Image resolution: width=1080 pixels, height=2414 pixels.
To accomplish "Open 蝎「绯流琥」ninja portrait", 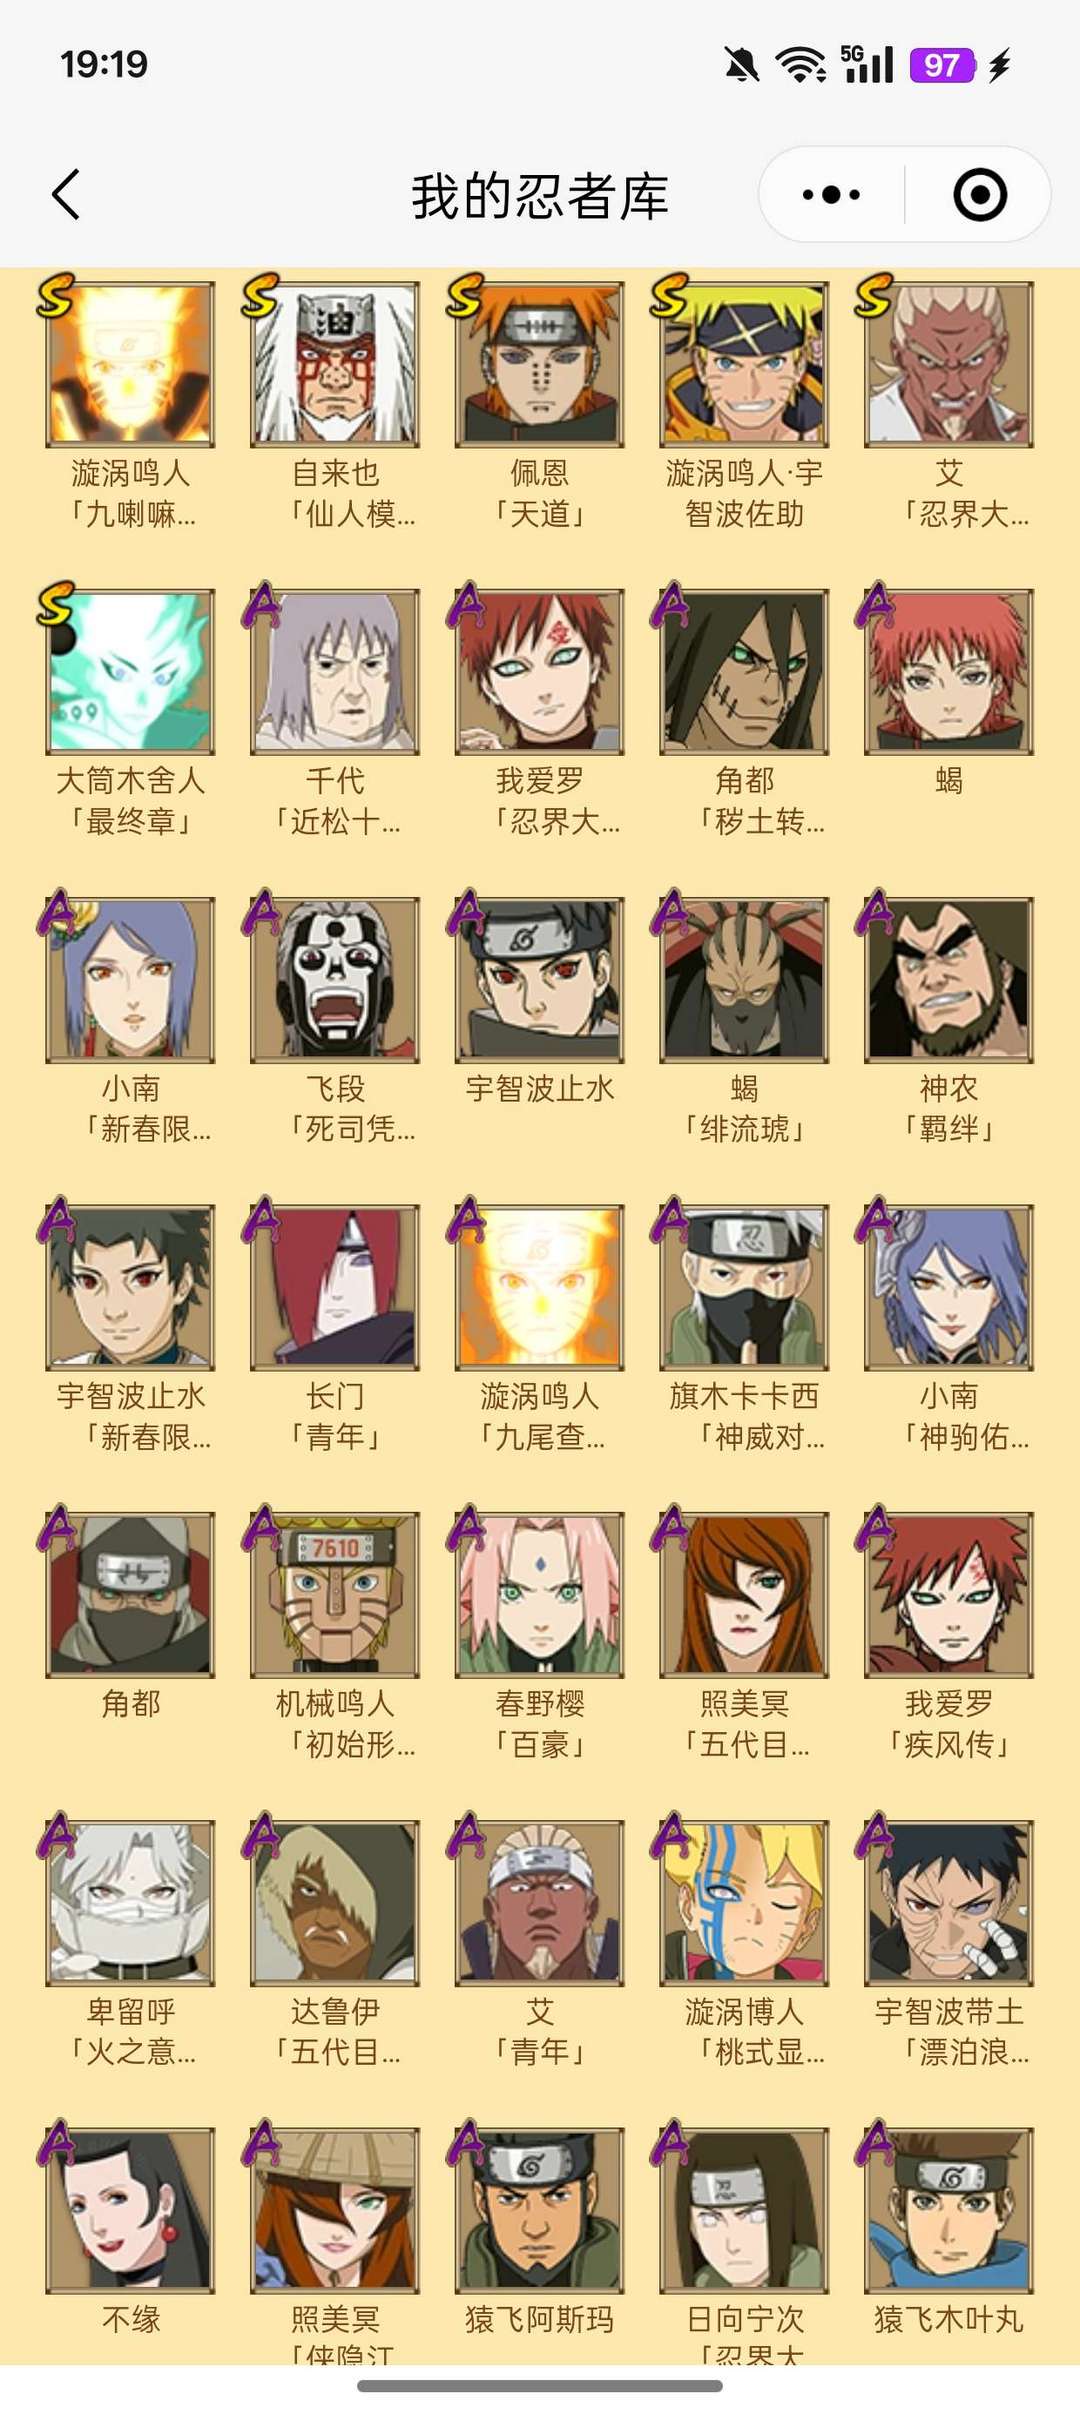I will [744, 980].
